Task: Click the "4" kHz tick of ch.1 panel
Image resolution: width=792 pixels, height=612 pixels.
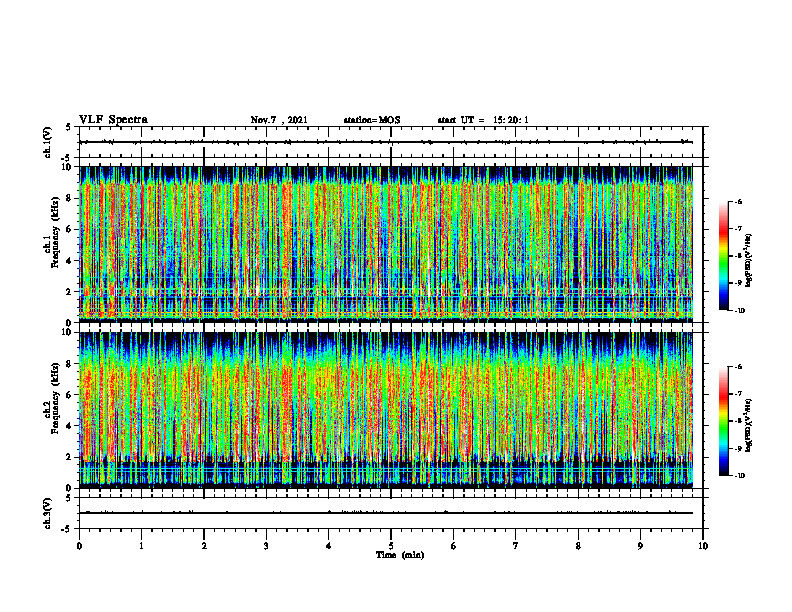Action: point(70,261)
